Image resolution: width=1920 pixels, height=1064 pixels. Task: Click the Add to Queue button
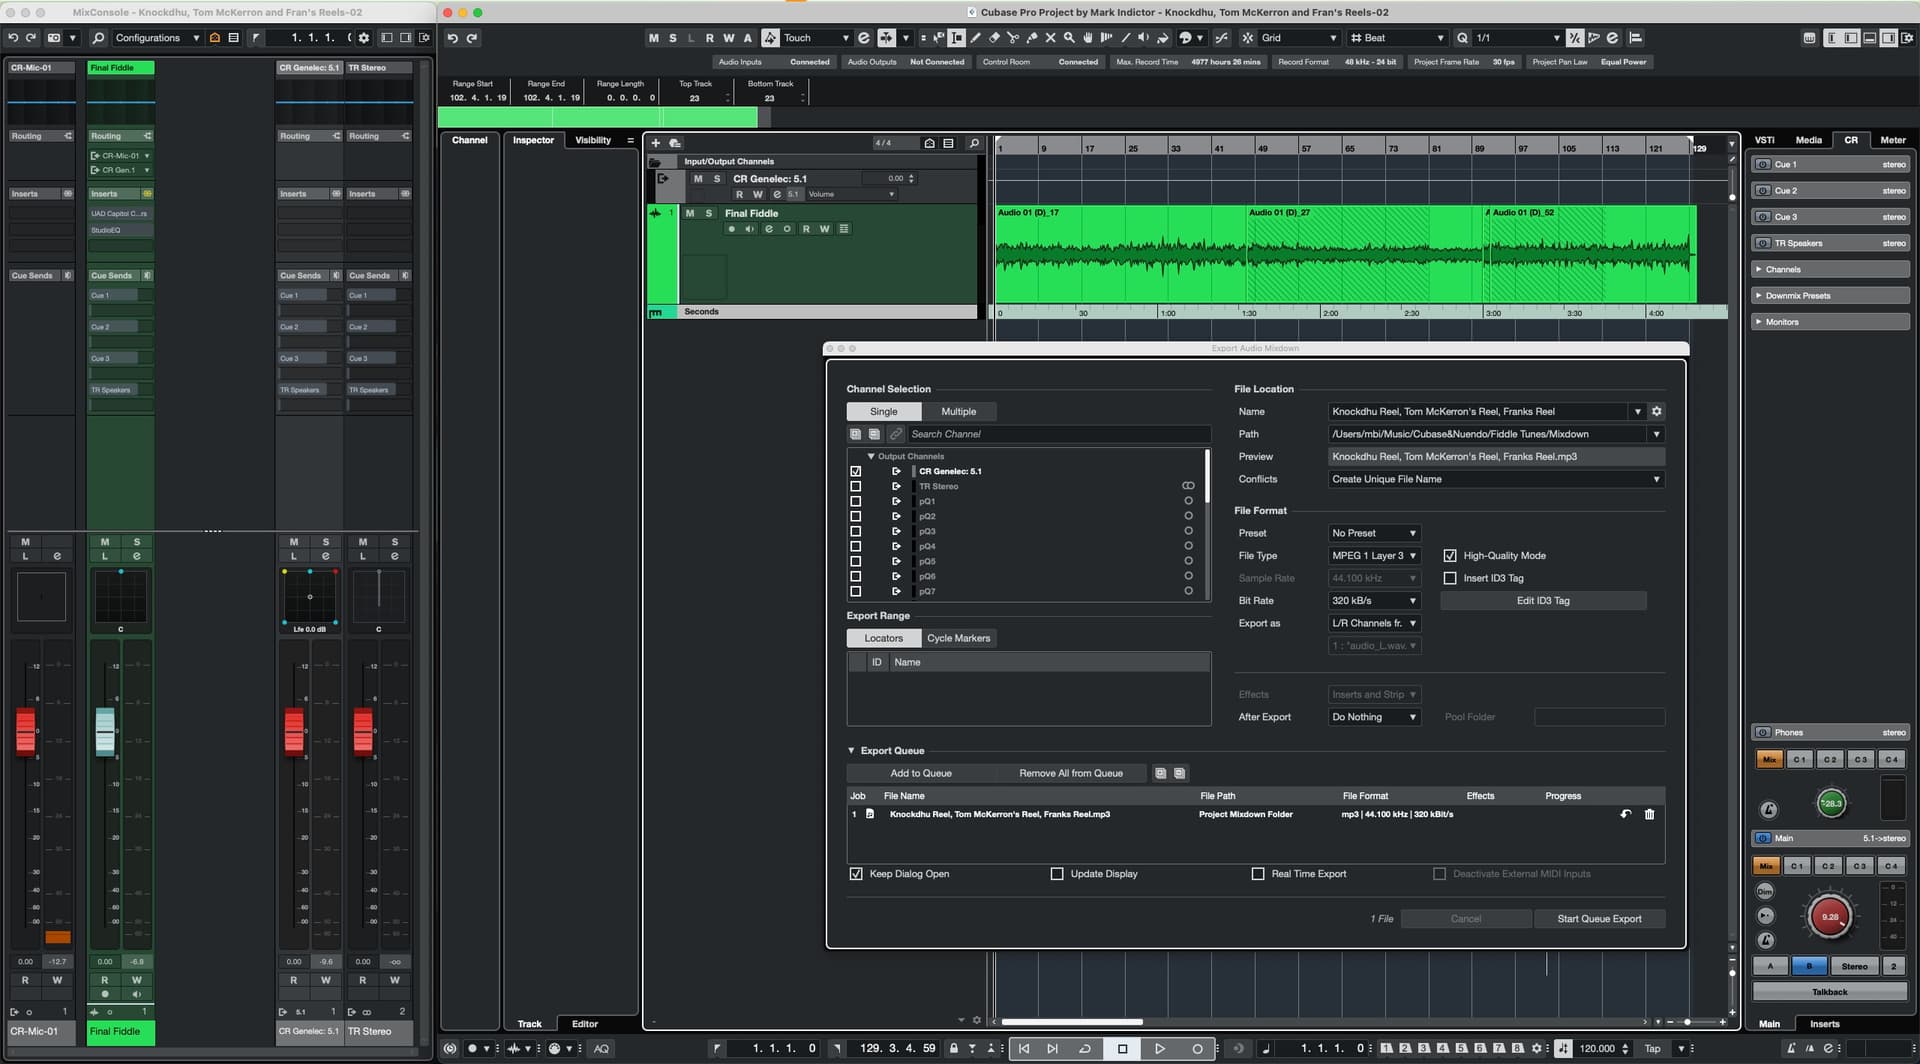click(921, 773)
